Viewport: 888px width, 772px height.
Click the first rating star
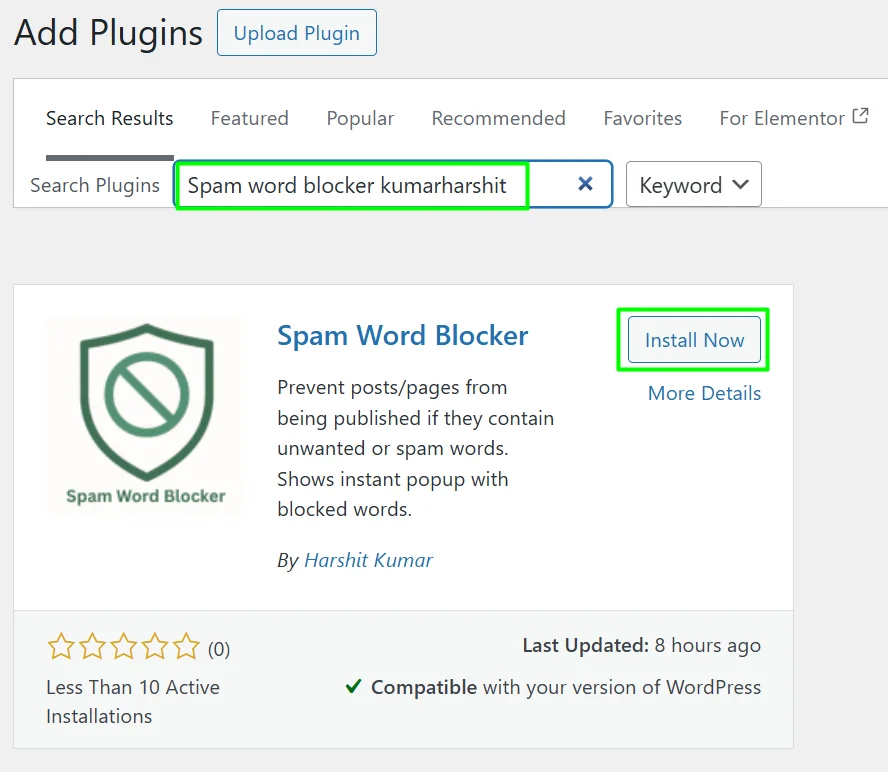pyautogui.click(x=60, y=647)
